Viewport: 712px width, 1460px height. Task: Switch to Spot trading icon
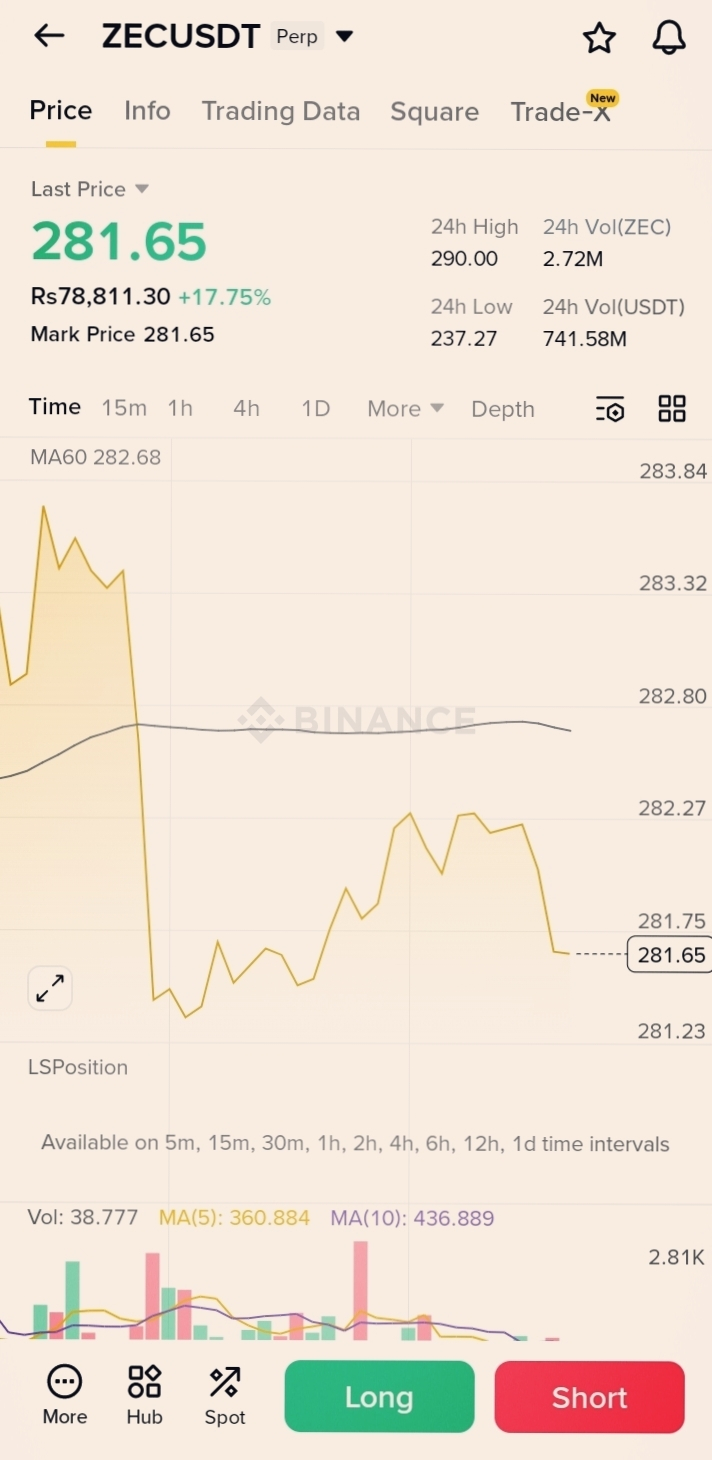click(224, 1395)
